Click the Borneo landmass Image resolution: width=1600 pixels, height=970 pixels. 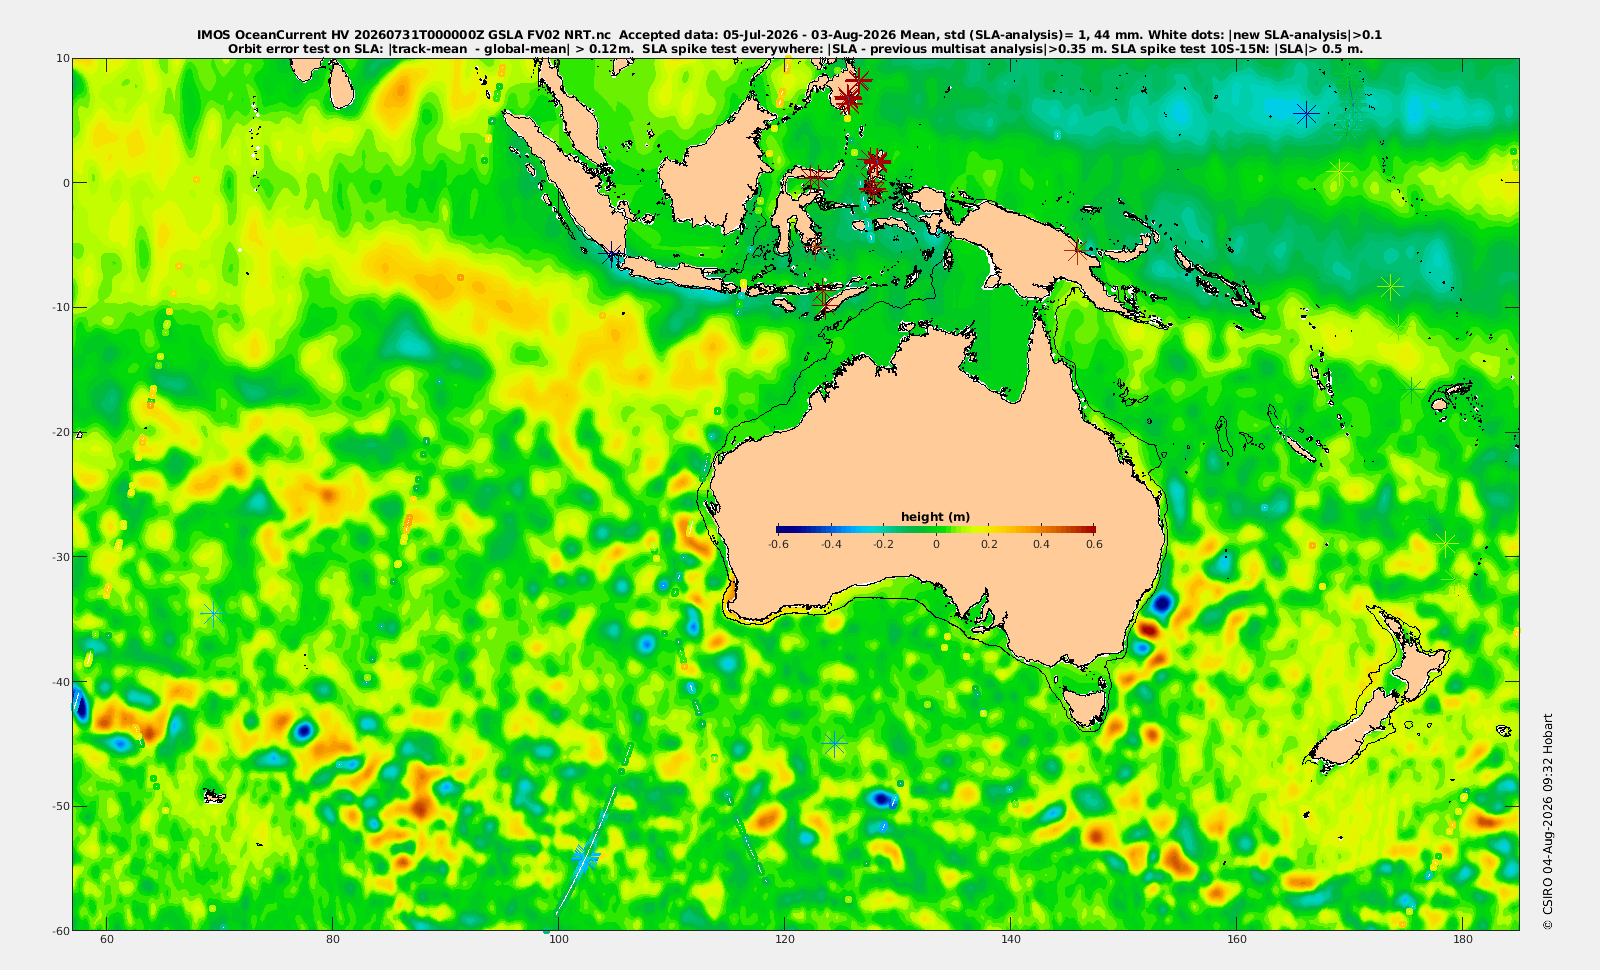click(x=715, y=165)
